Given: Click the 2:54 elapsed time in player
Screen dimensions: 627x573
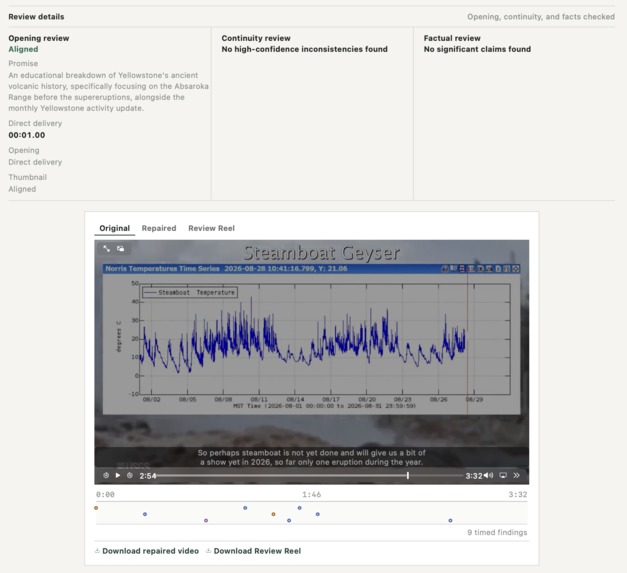Looking at the screenshot, I should pos(148,476).
